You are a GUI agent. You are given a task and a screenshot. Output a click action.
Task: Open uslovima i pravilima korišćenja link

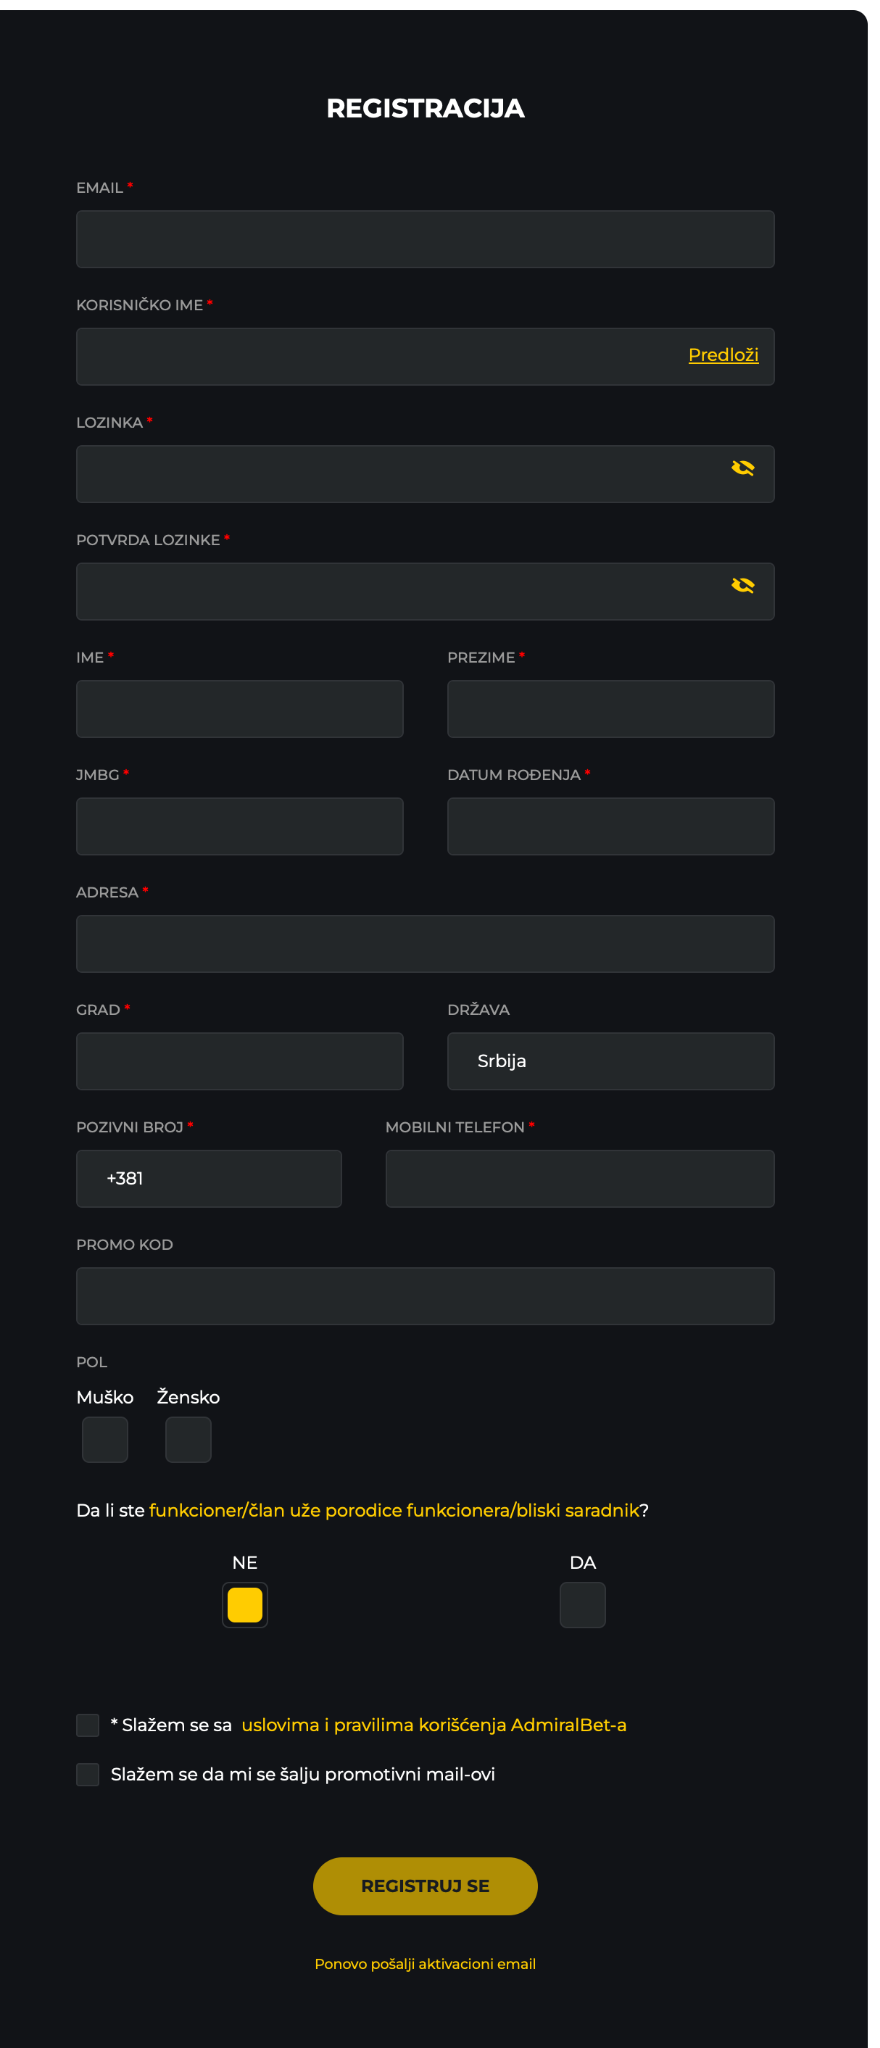pos(434,1725)
